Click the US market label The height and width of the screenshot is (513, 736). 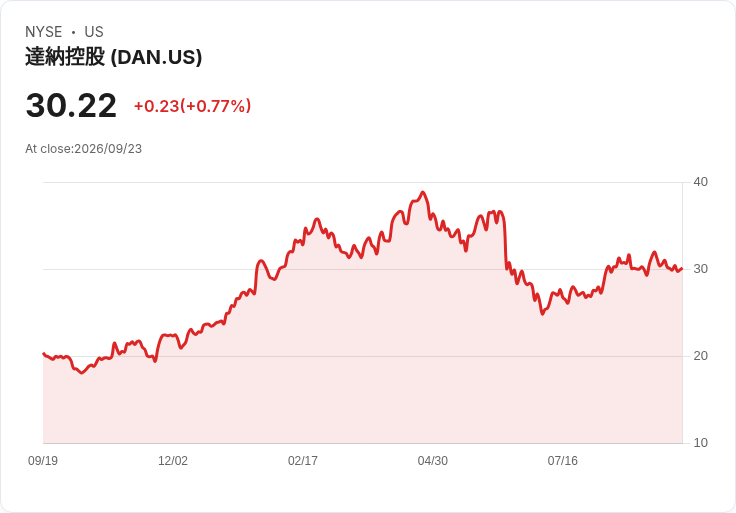tap(94, 32)
